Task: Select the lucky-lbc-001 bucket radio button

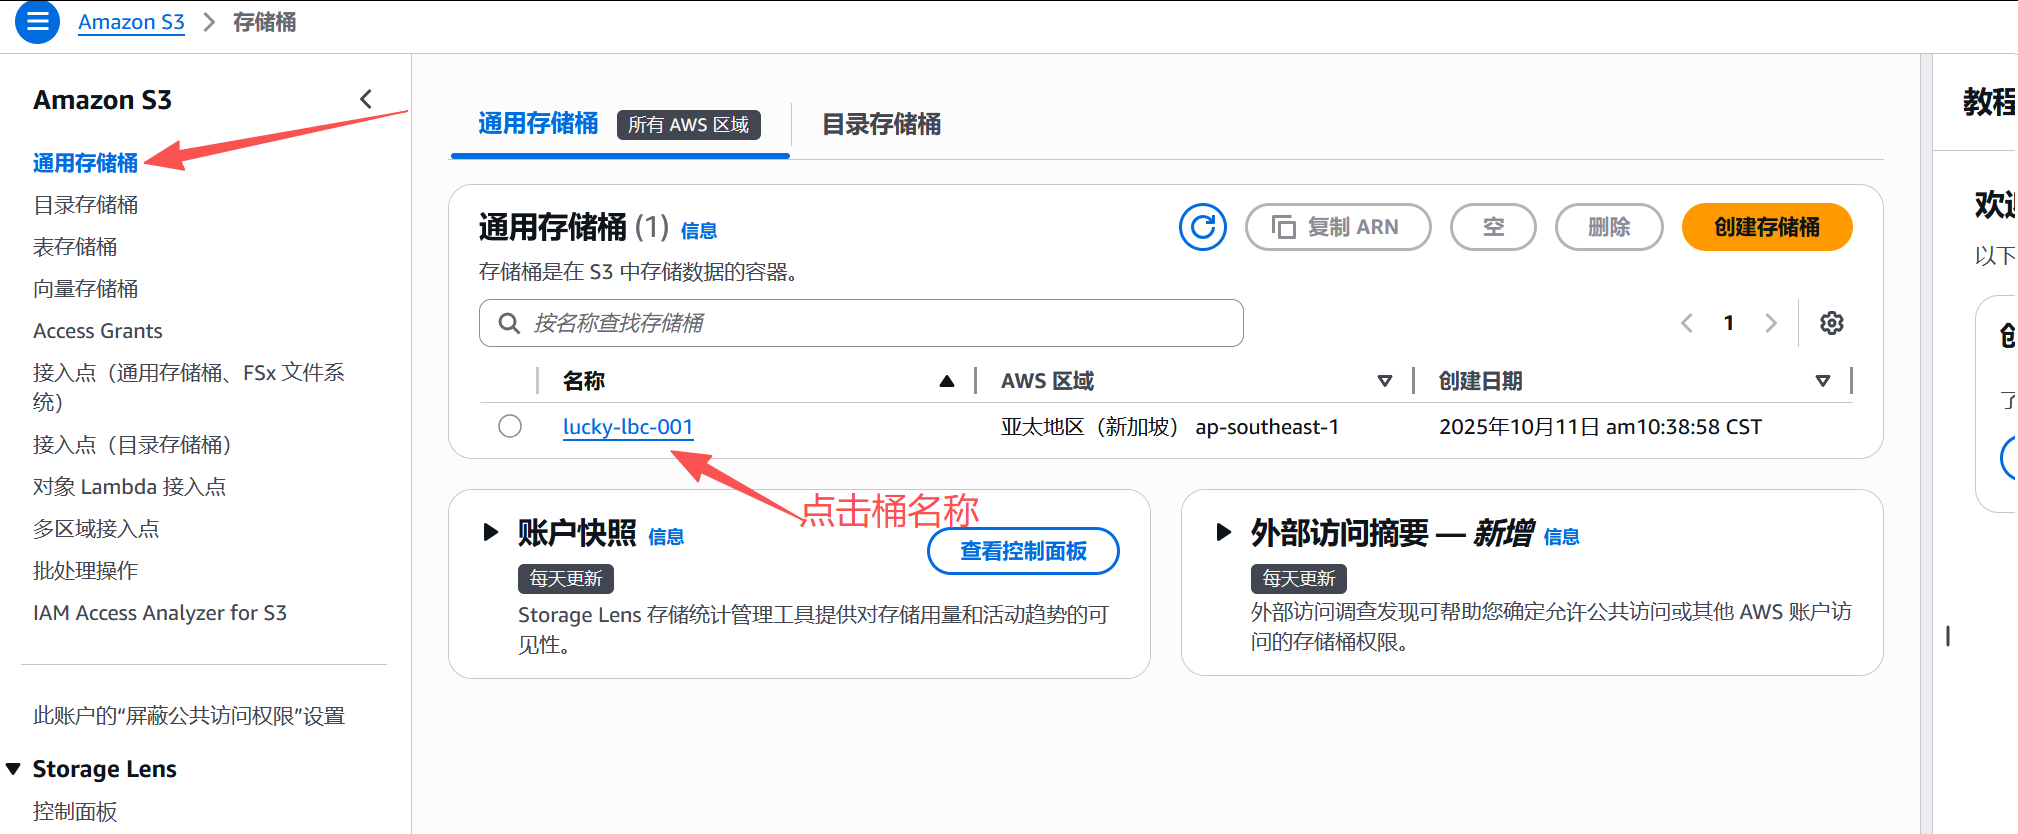Action: tap(510, 426)
